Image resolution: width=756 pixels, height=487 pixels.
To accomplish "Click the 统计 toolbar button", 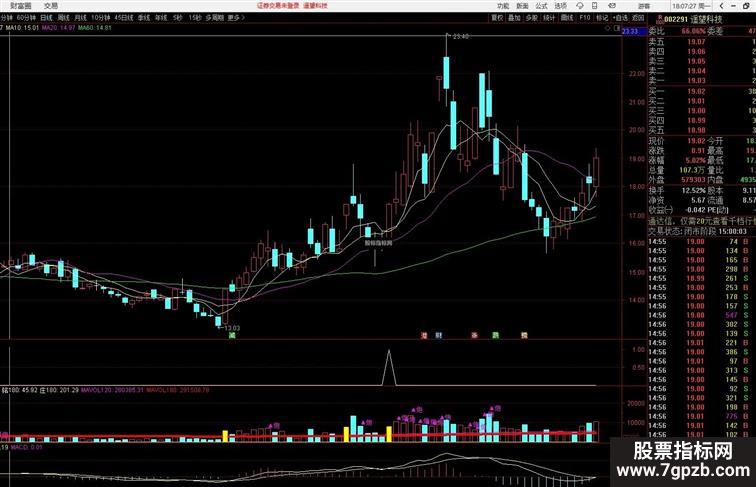I will 549,17.
